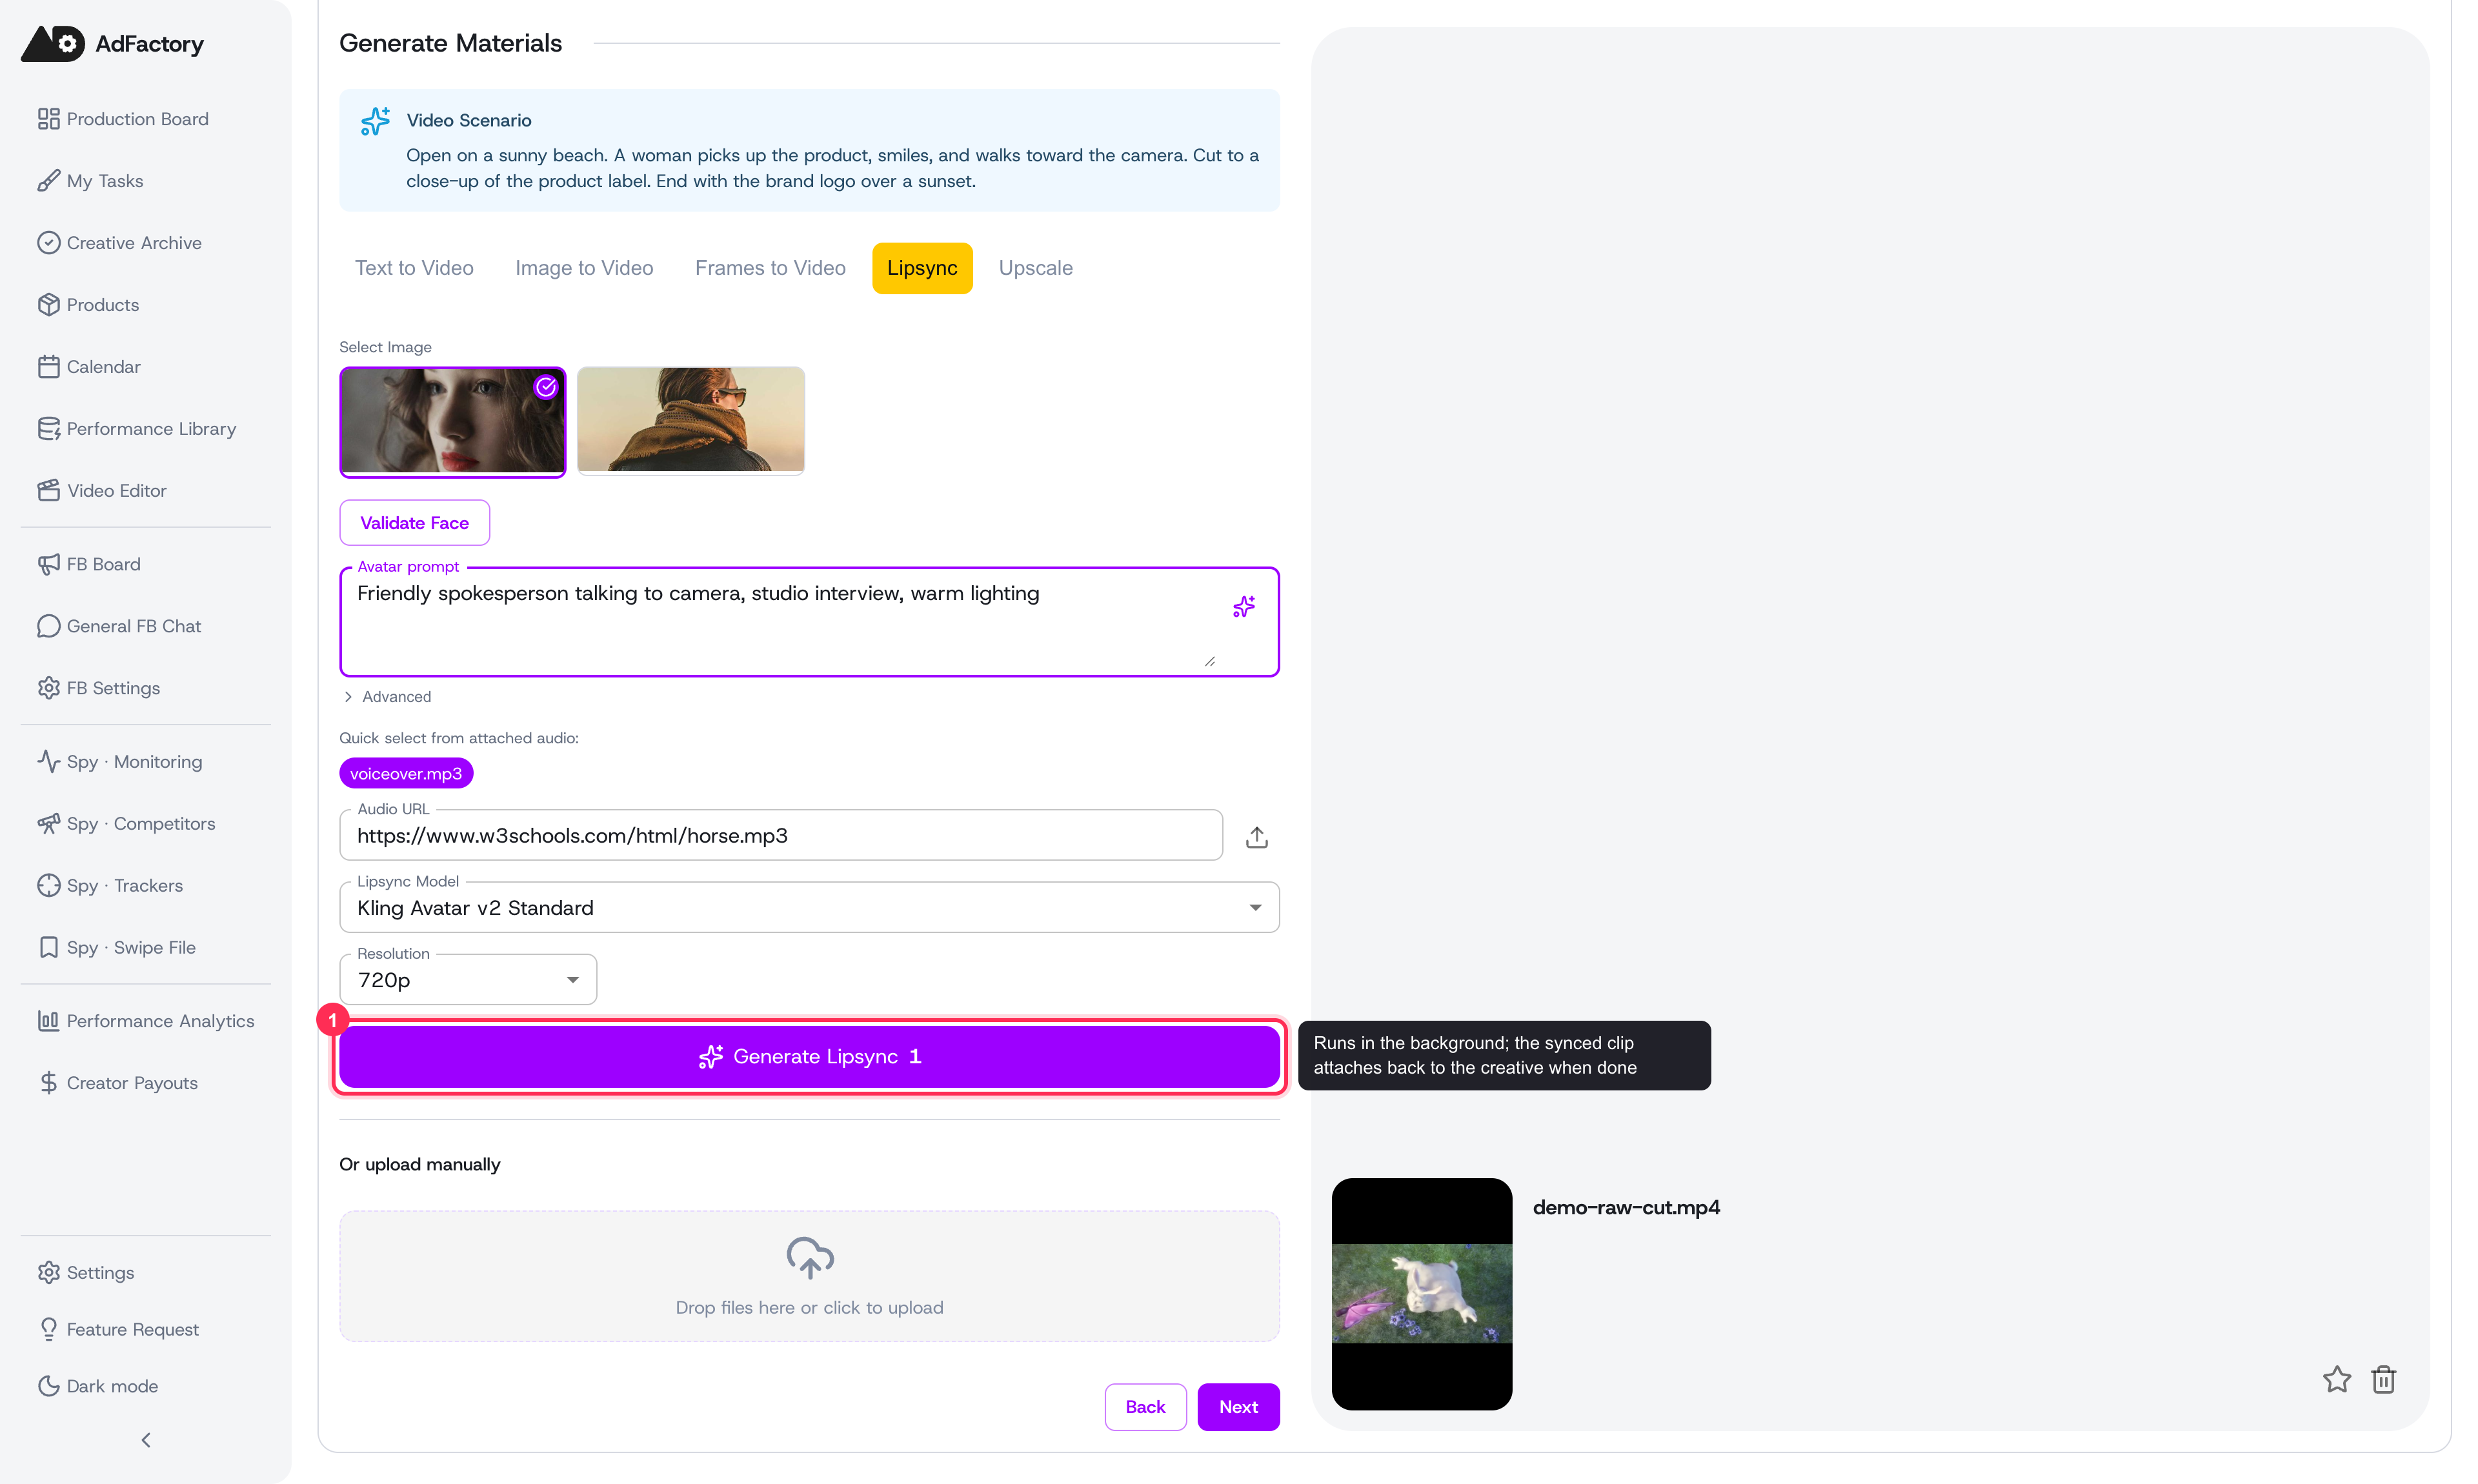
Task: Open Performance Analytics
Action: [x=146, y=1021]
